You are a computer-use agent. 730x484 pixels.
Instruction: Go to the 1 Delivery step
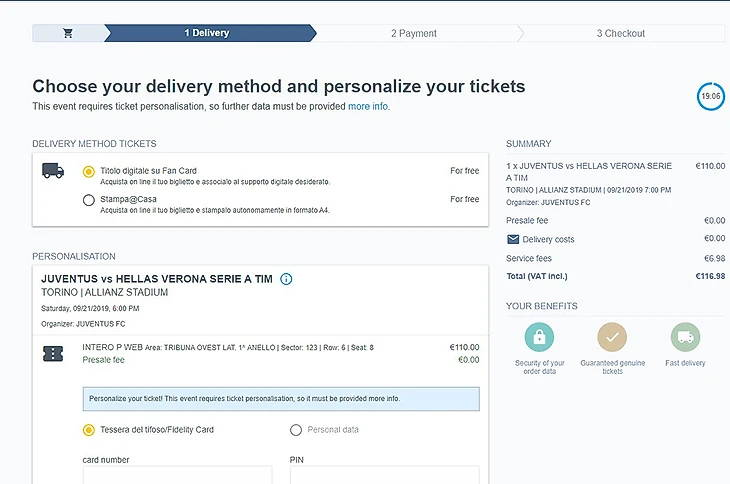pyautogui.click(x=207, y=33)
